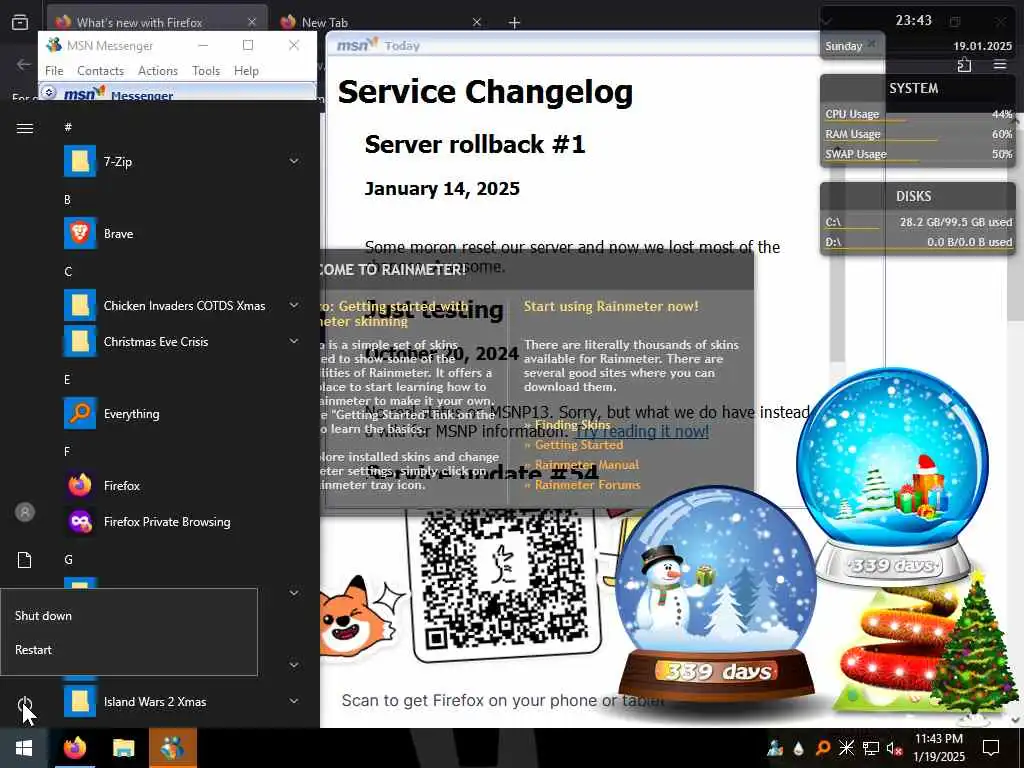Viewport: 1024px width, 768px height.
Task: Switch to MSN Messenger taskbar button
Action: (172, 748)
